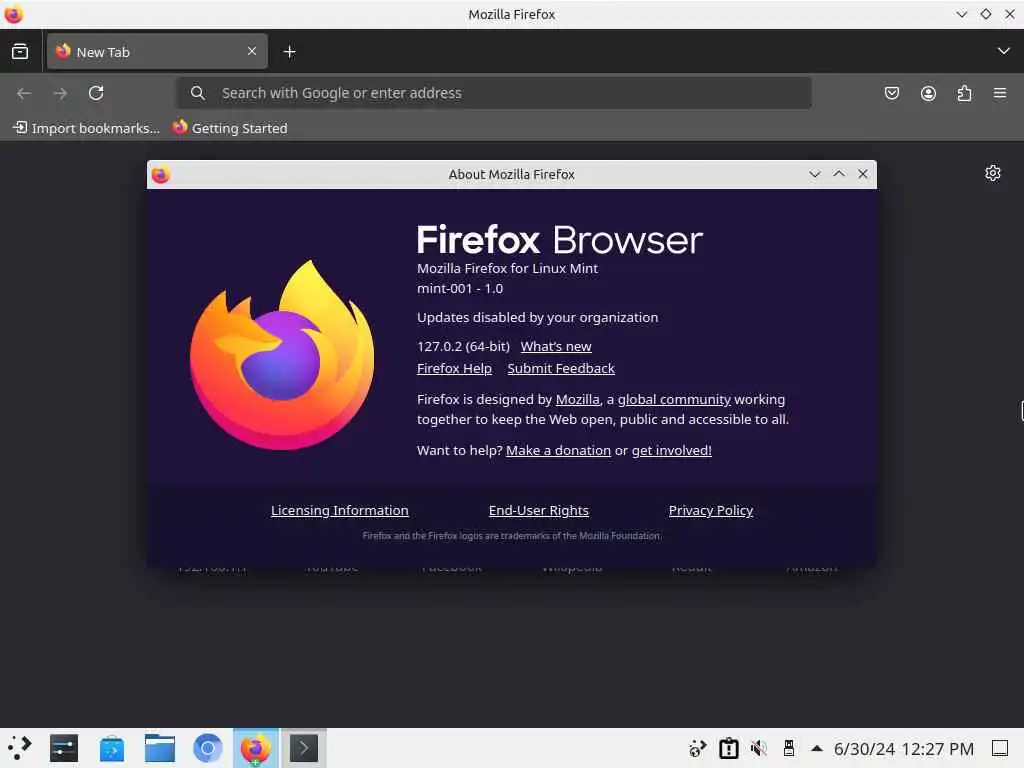Open the get involved link
The image size is (1024, 768).
coord(671,450)
